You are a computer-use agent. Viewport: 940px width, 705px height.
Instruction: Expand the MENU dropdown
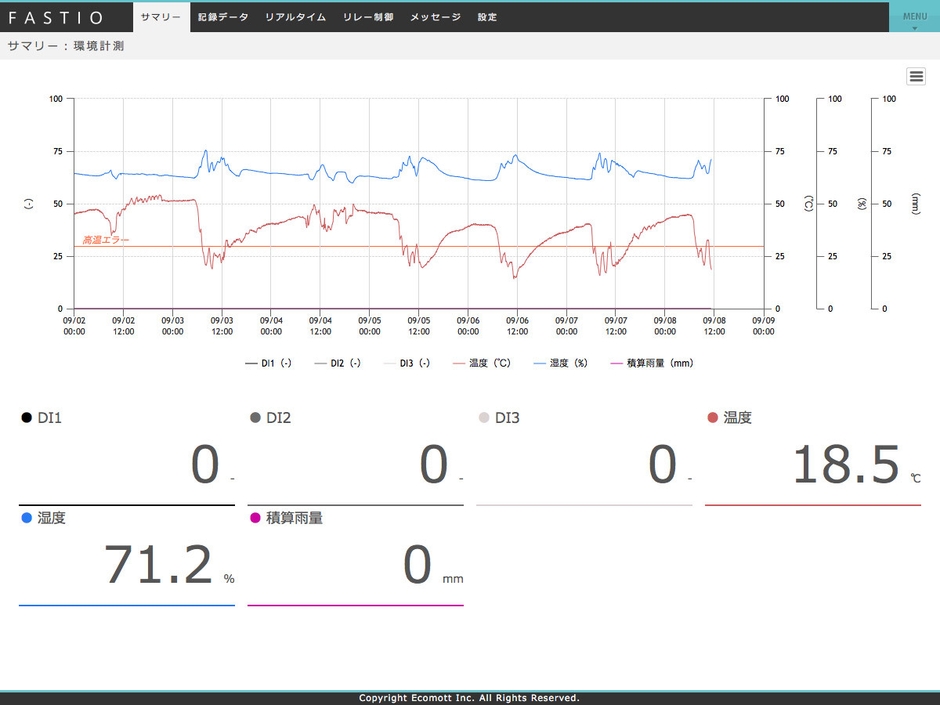(914, 17)
